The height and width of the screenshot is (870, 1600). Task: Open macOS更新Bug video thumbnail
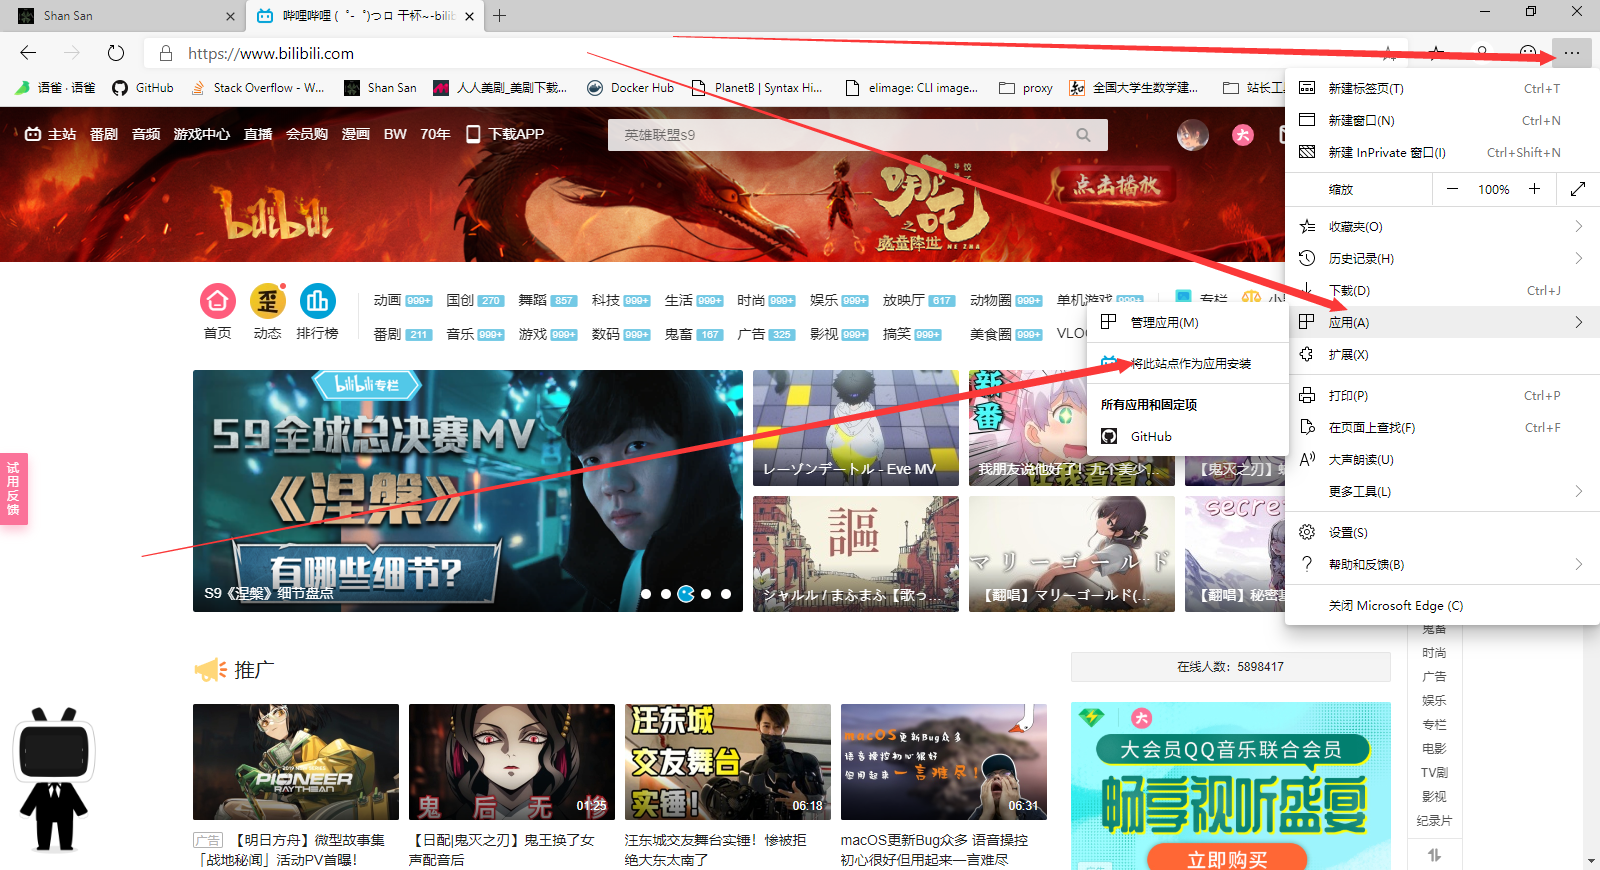point(944,762)
